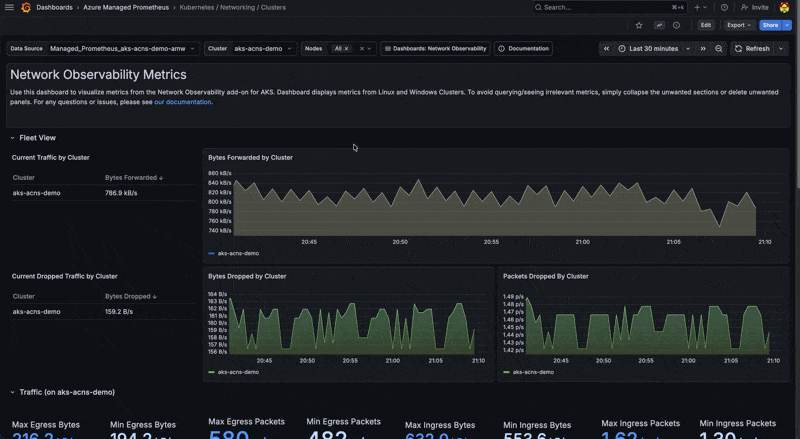Navigate to Dashboards breadcrumb
This screenshot has width=800, height=439.
click(54, 7)
